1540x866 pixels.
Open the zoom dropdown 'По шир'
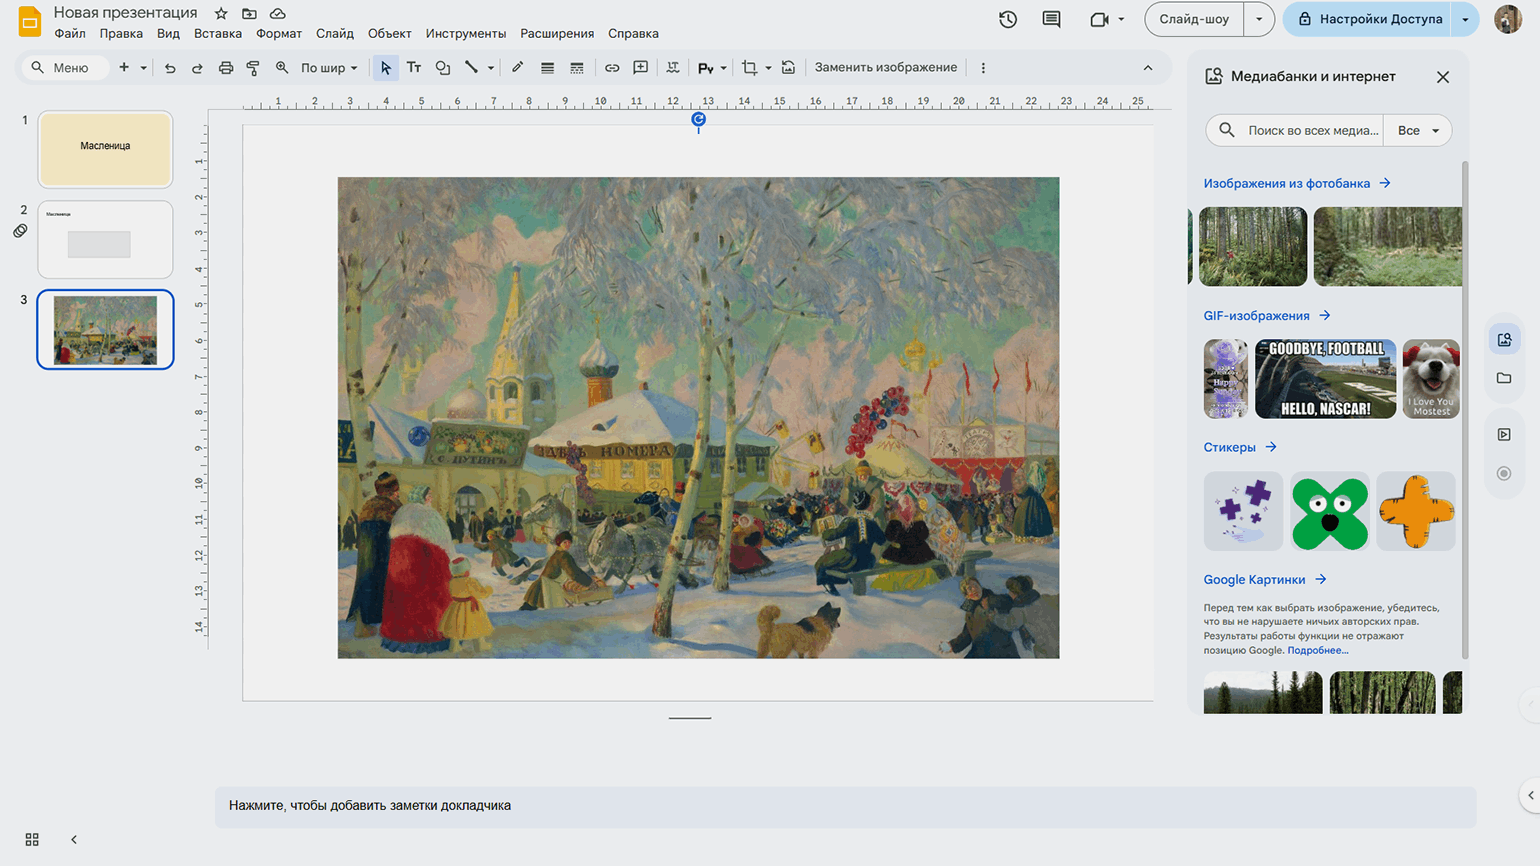[x=329, y=68]
